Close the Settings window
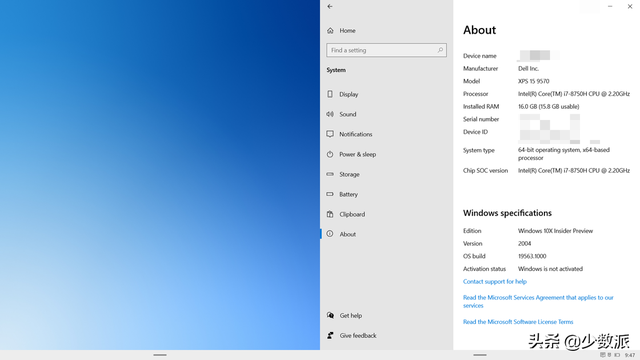Viewport: 640px width, 360px height. (x=630, y=7)
